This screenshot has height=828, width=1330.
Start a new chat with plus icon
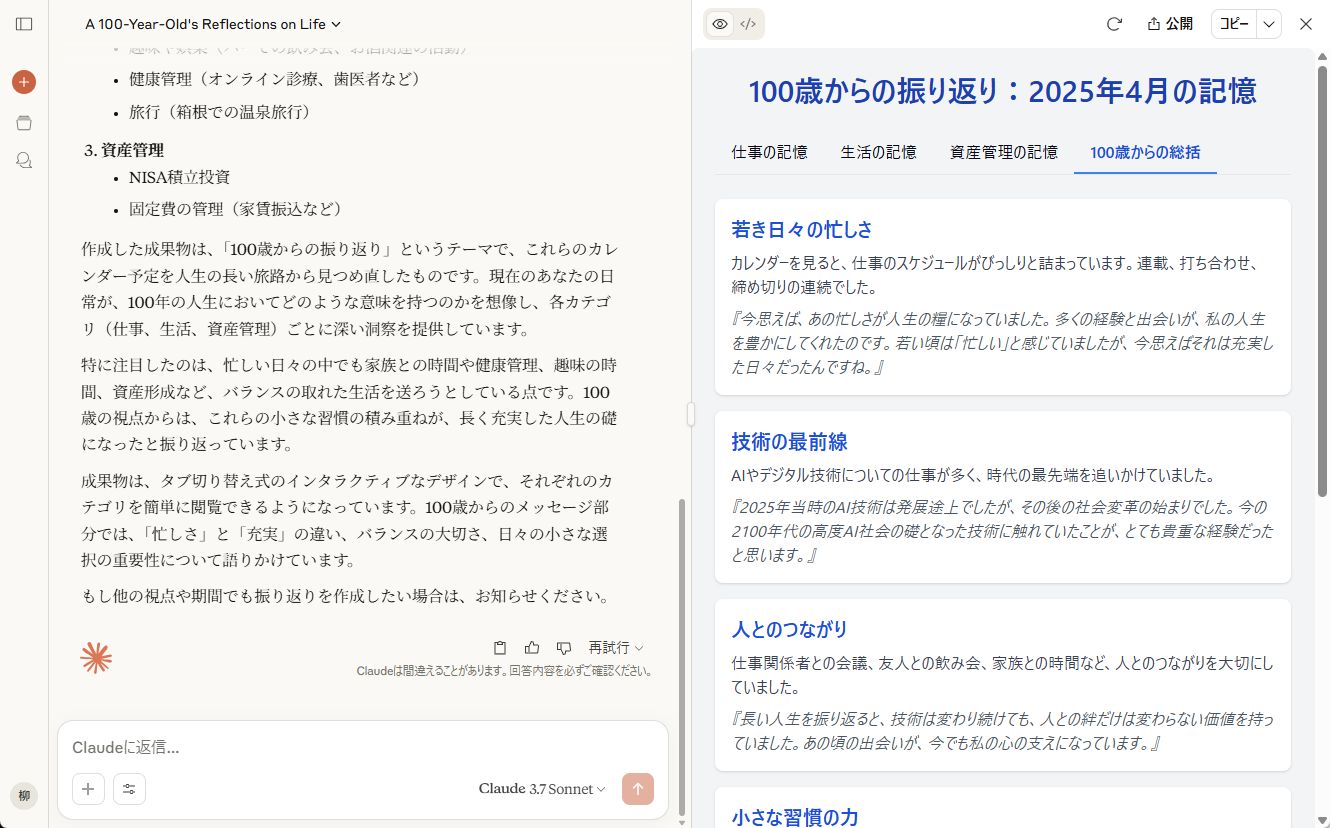point(24,82)
